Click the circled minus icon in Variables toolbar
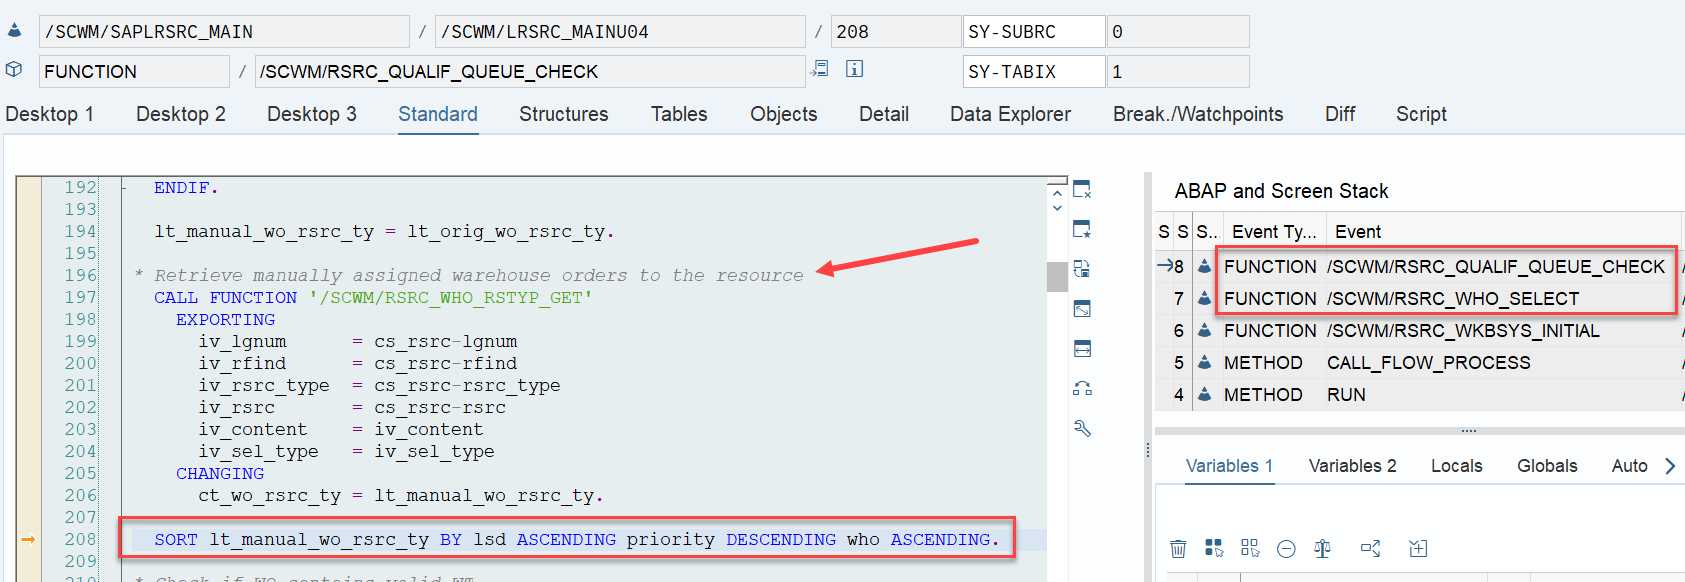The width and height of the screenshot is (1685, 582). pyautogui.click(x=1286, y=548)
